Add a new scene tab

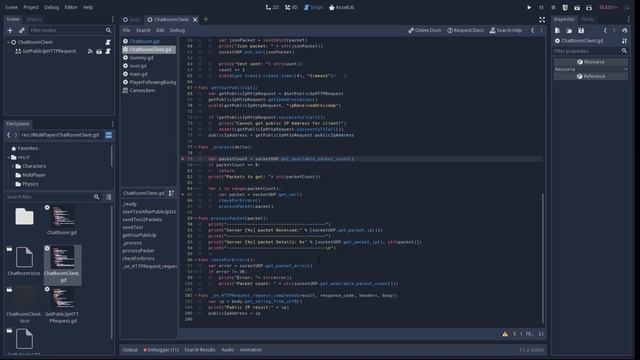tap(206, 19)
